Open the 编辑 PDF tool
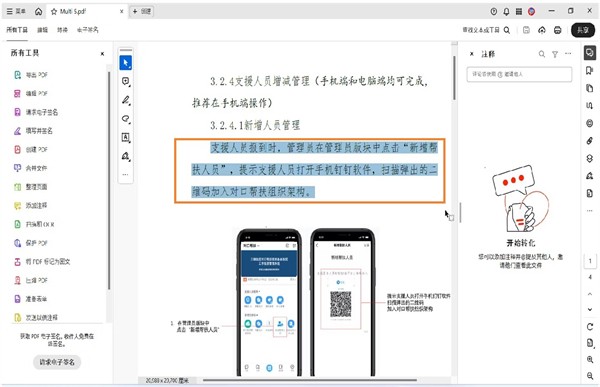 click(x=31, y=93)
